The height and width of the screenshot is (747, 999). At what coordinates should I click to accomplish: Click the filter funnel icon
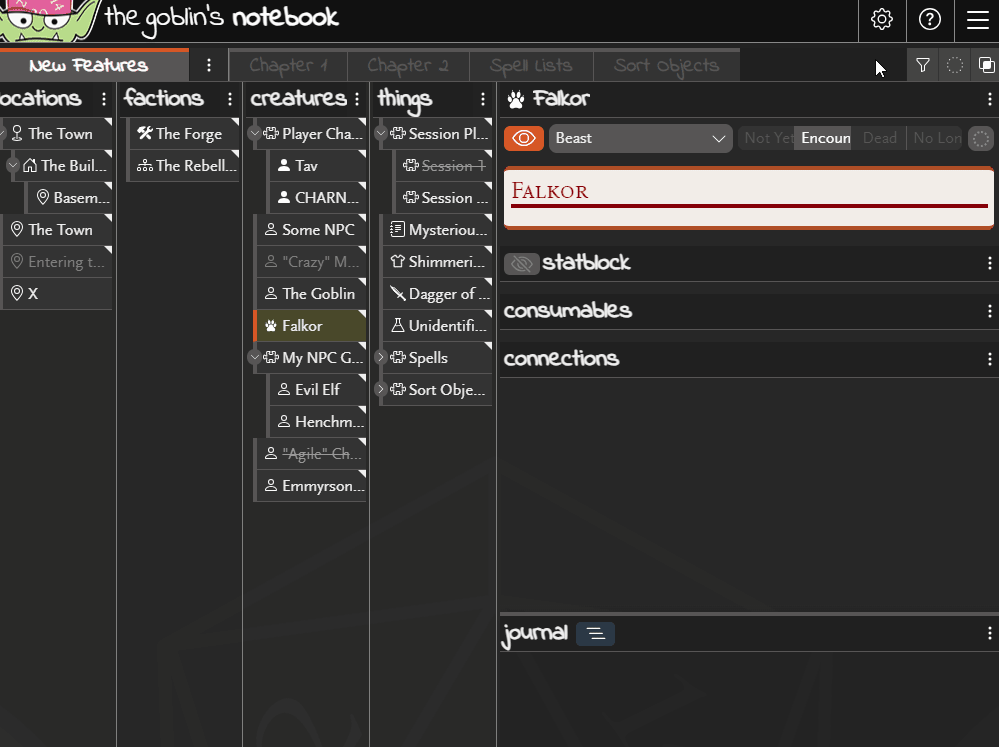pyautogui.click(x=923, y=66)
